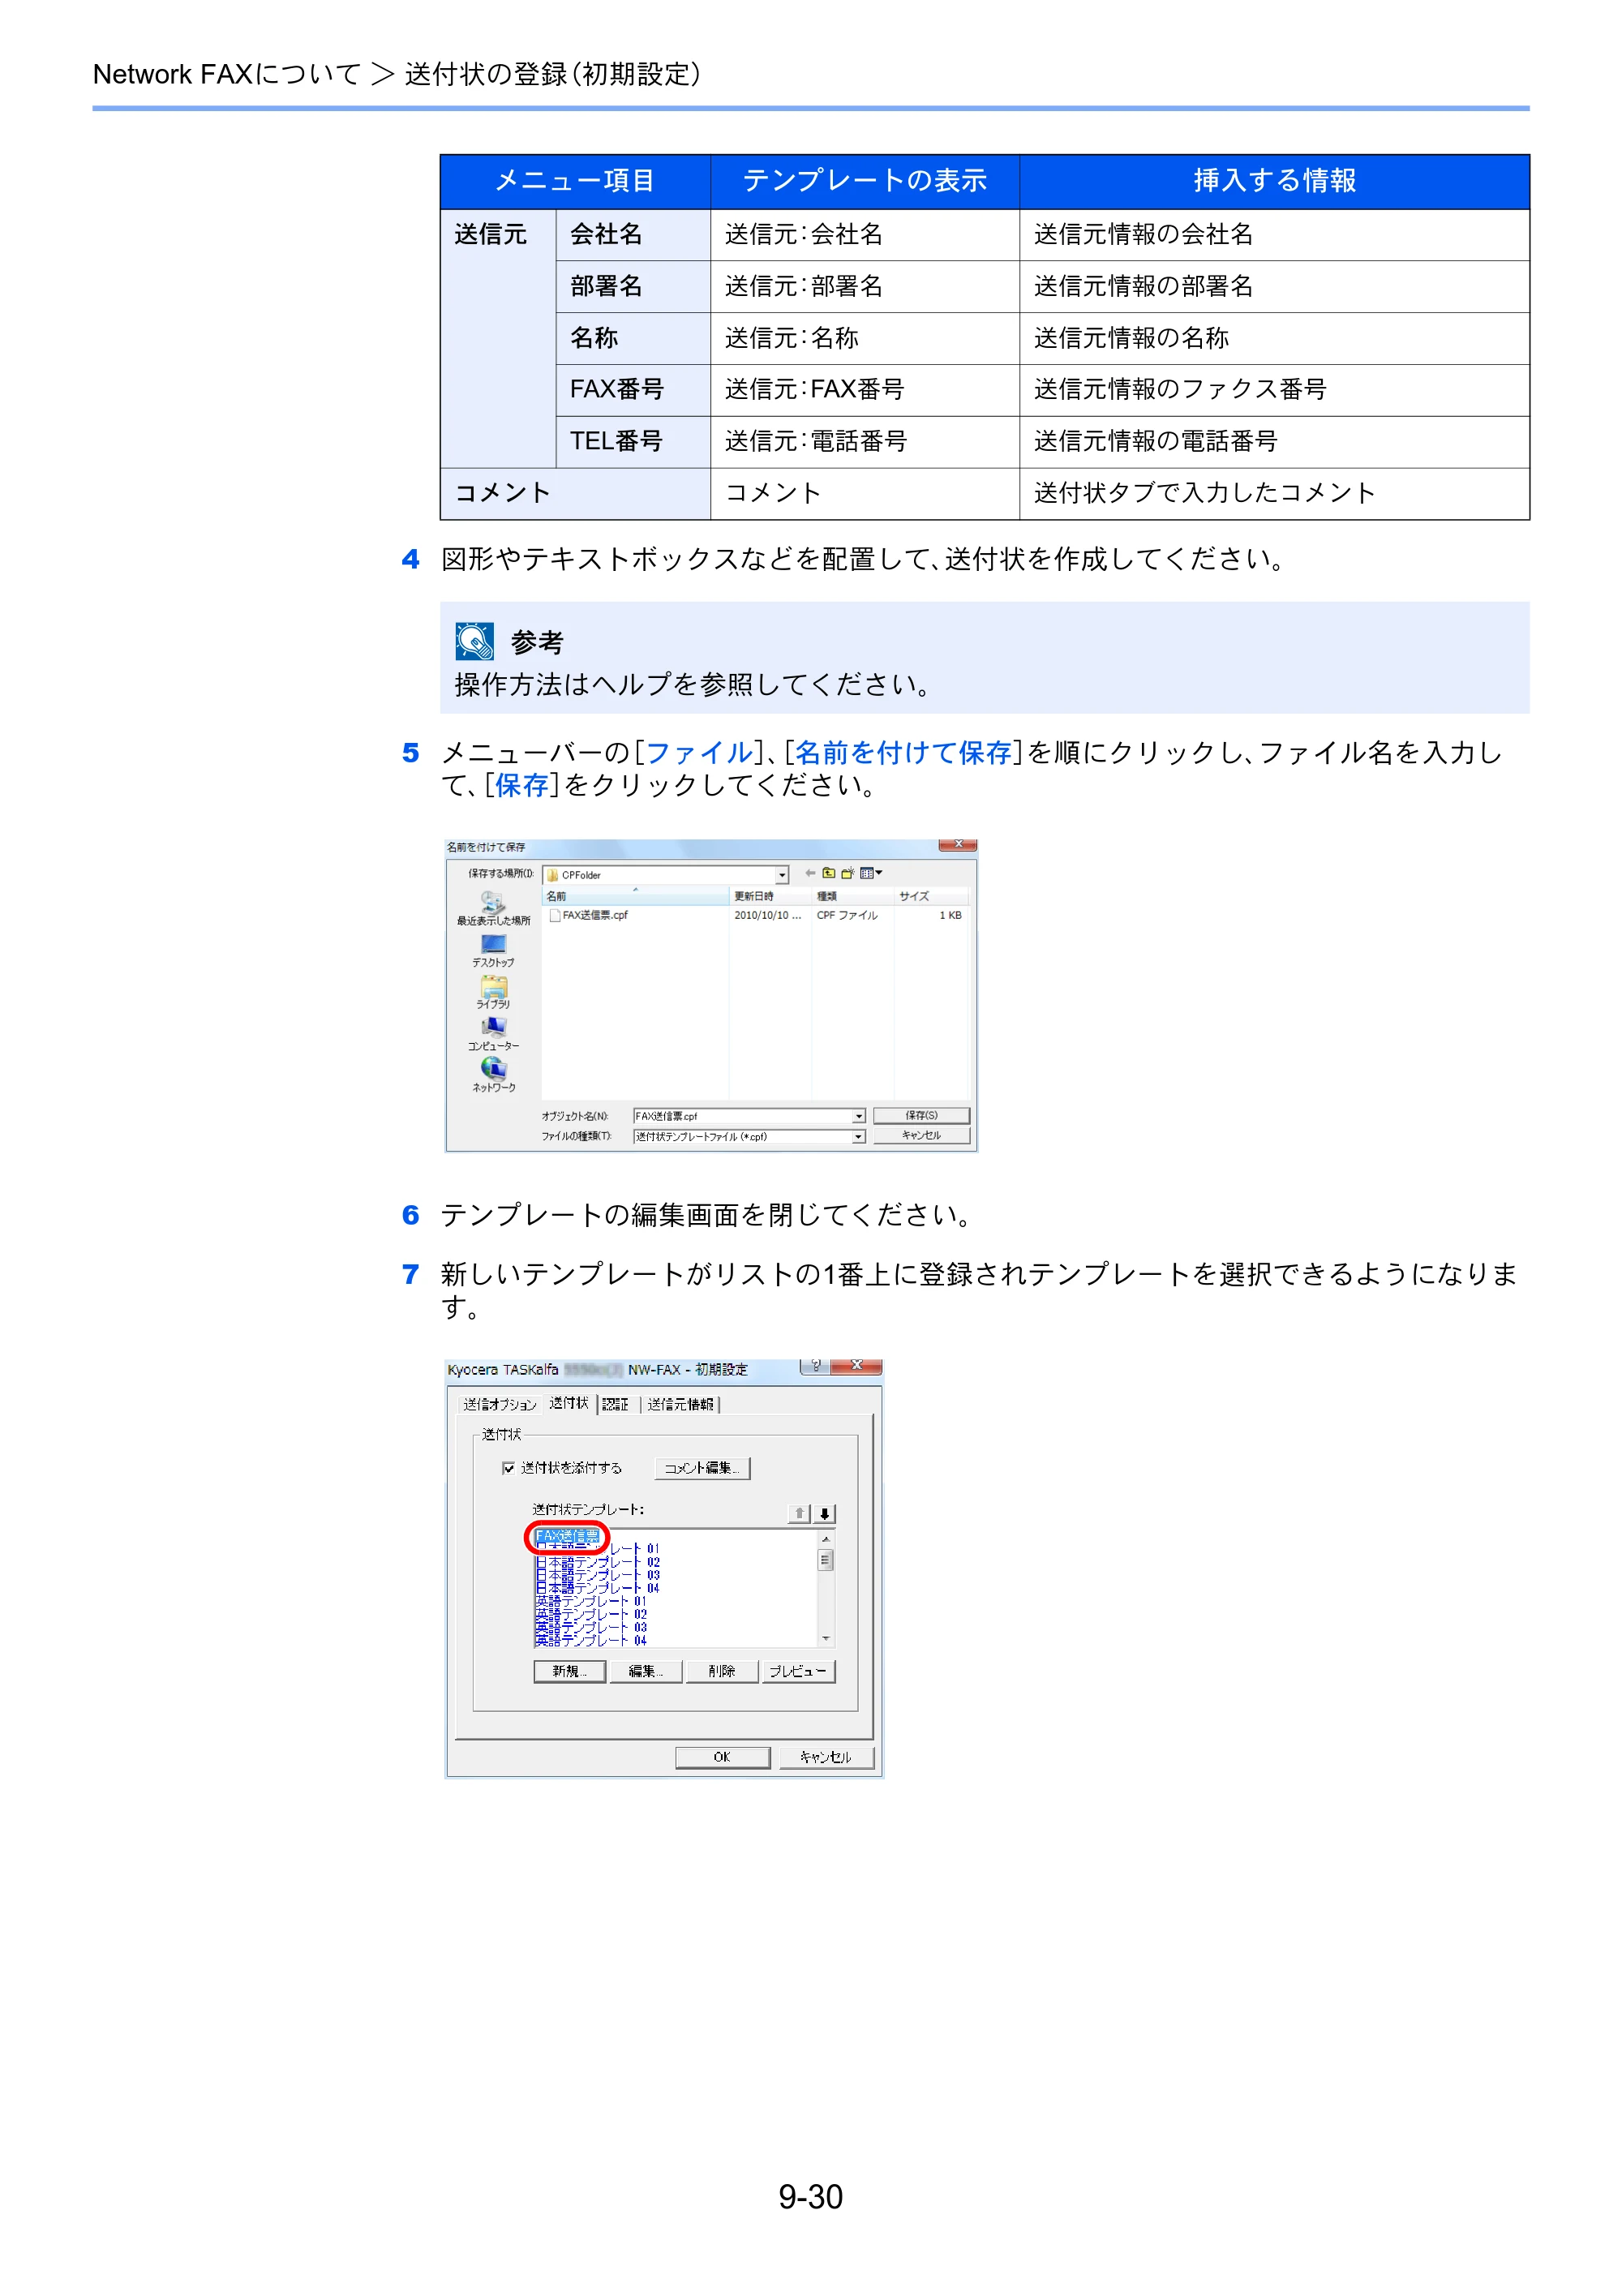Click the template list scrollbar thumb

826,1560
